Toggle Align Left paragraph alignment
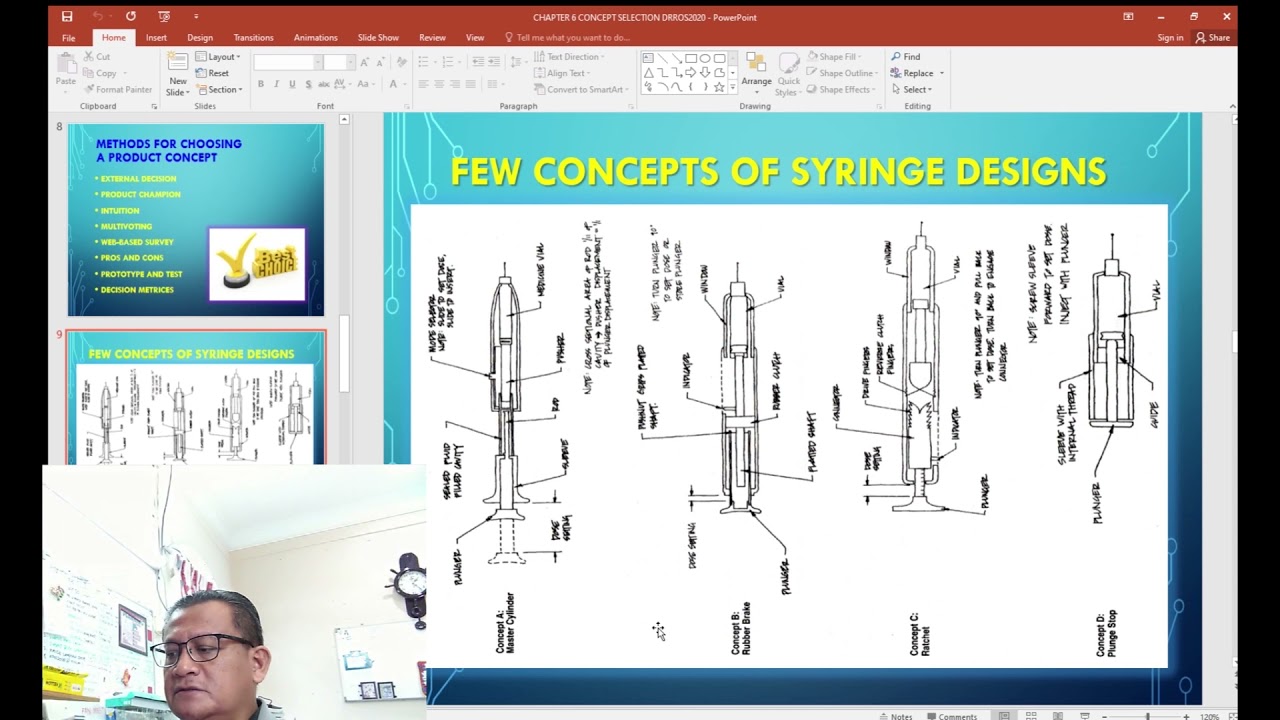The image size is (1280, 720). coord(424,84)
